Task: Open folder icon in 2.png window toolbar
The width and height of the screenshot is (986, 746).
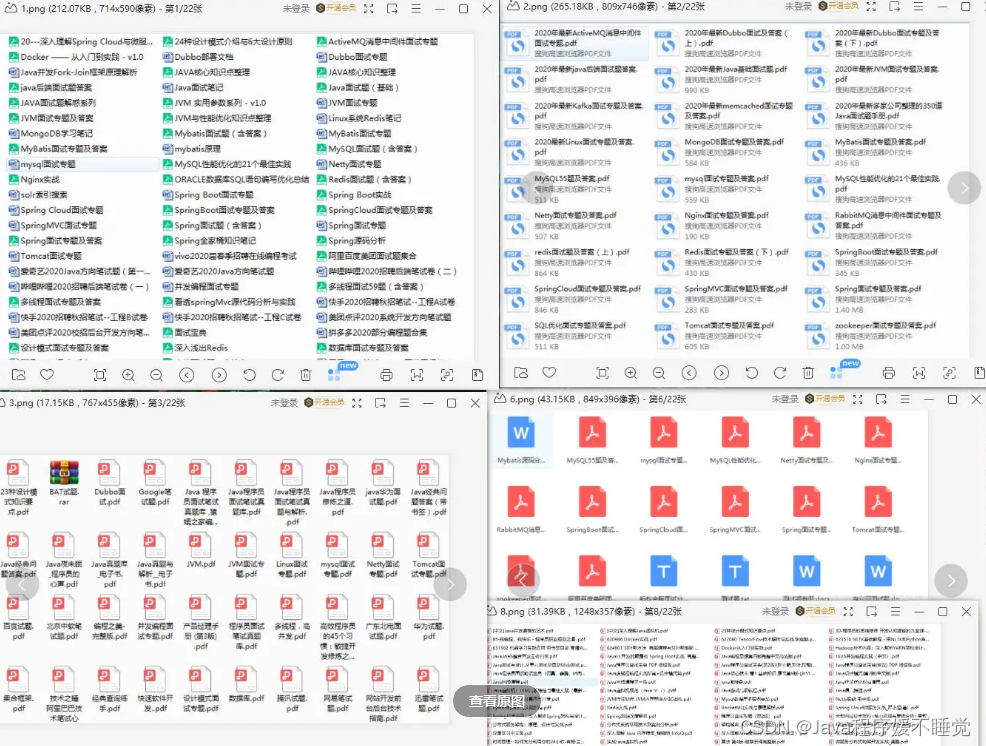Action: [x=521, y=373]
